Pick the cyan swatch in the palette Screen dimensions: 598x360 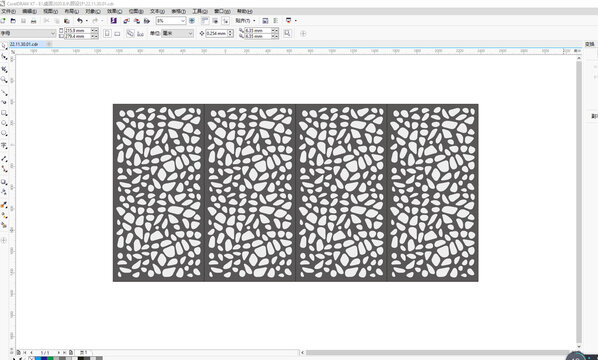coord(38,358)
